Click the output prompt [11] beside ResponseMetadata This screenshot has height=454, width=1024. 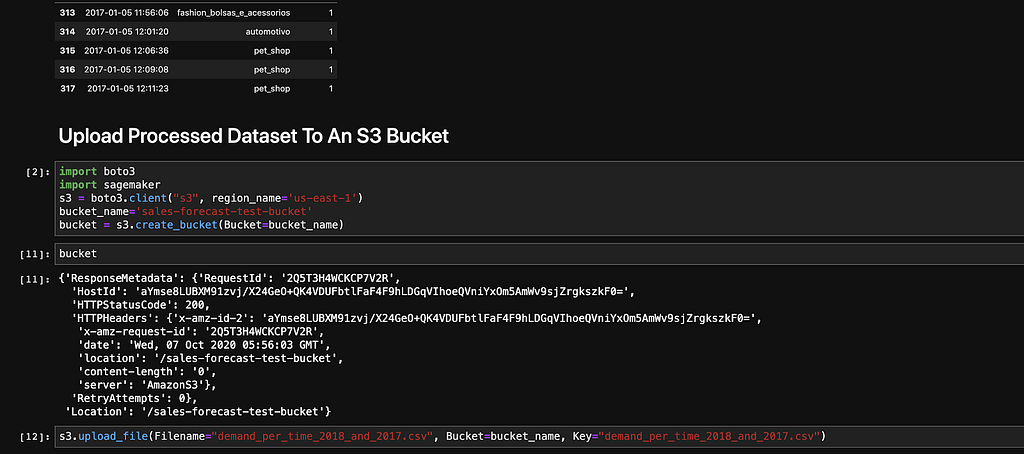[32, 279]
